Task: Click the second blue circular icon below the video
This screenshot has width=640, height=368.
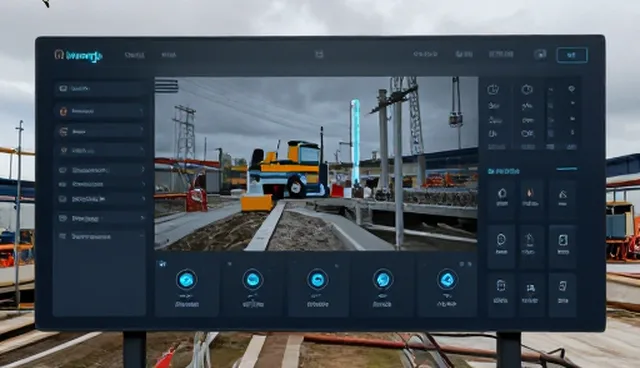Action: point(253,280)
